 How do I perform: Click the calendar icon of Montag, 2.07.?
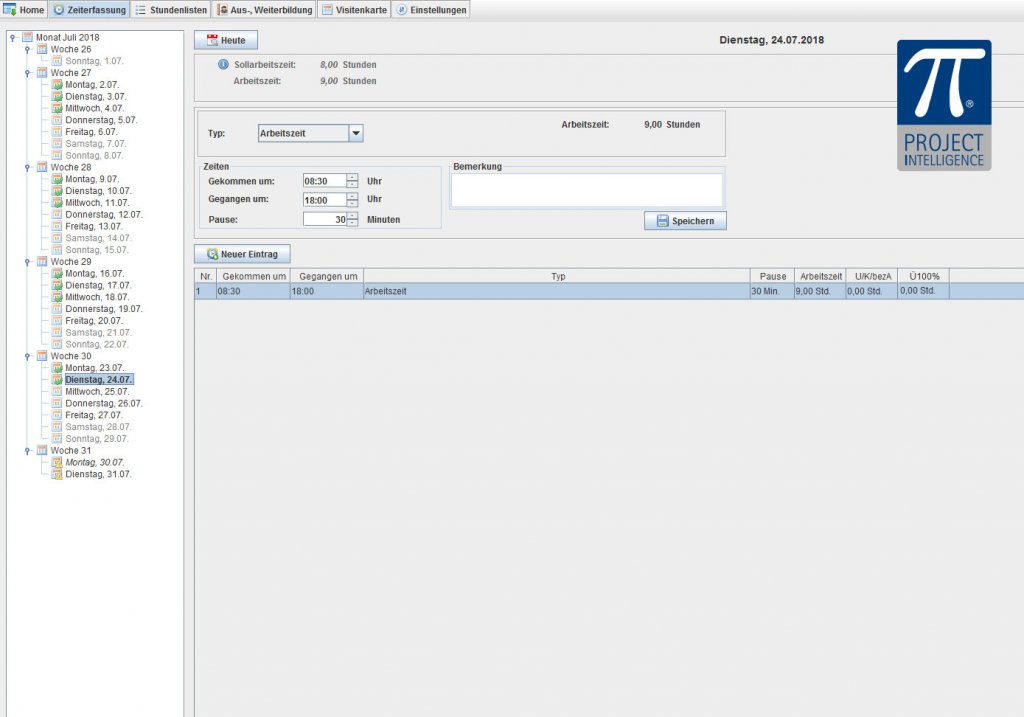pos(57,85)
